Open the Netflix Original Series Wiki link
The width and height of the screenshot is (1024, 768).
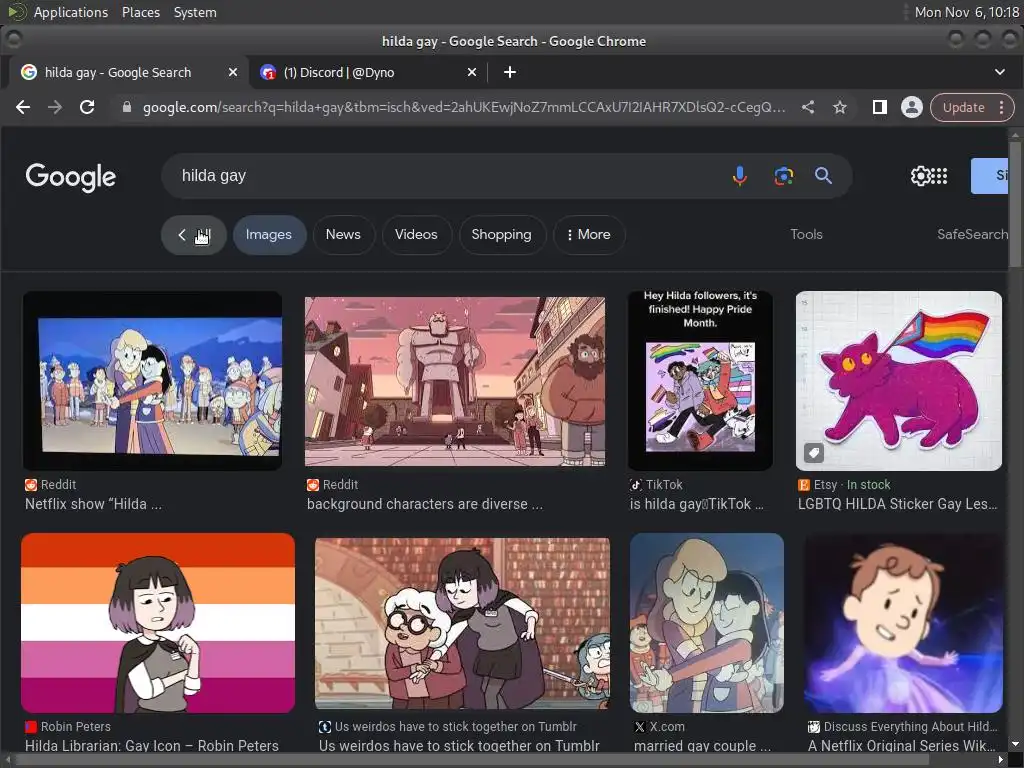click(901, 745)
